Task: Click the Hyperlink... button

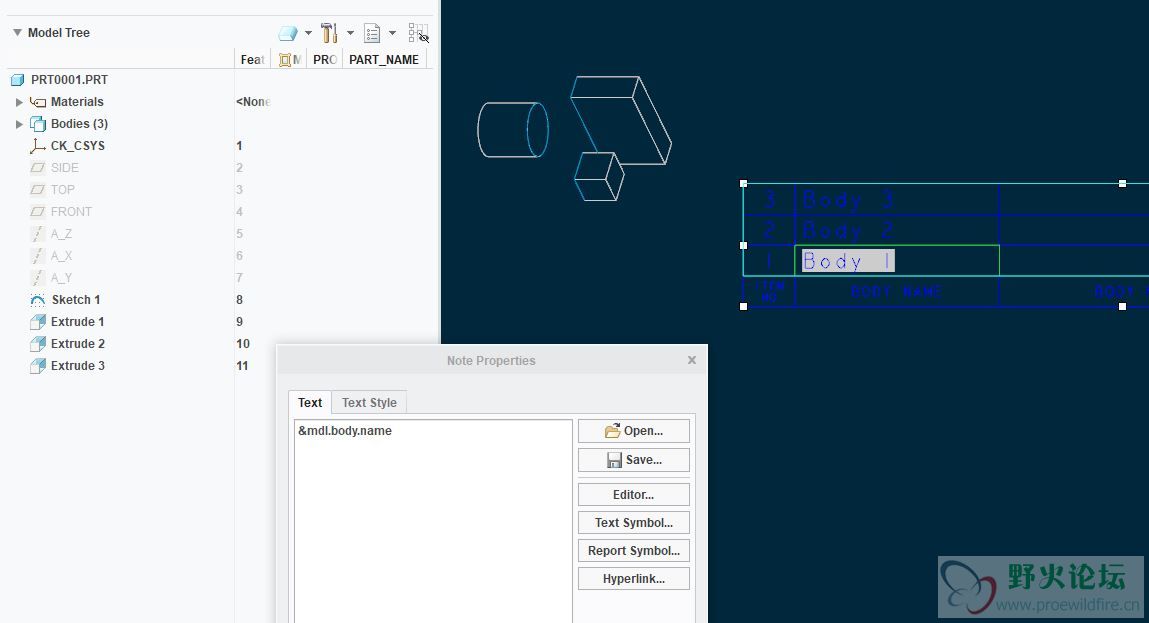Action: [x=634, y=578]
